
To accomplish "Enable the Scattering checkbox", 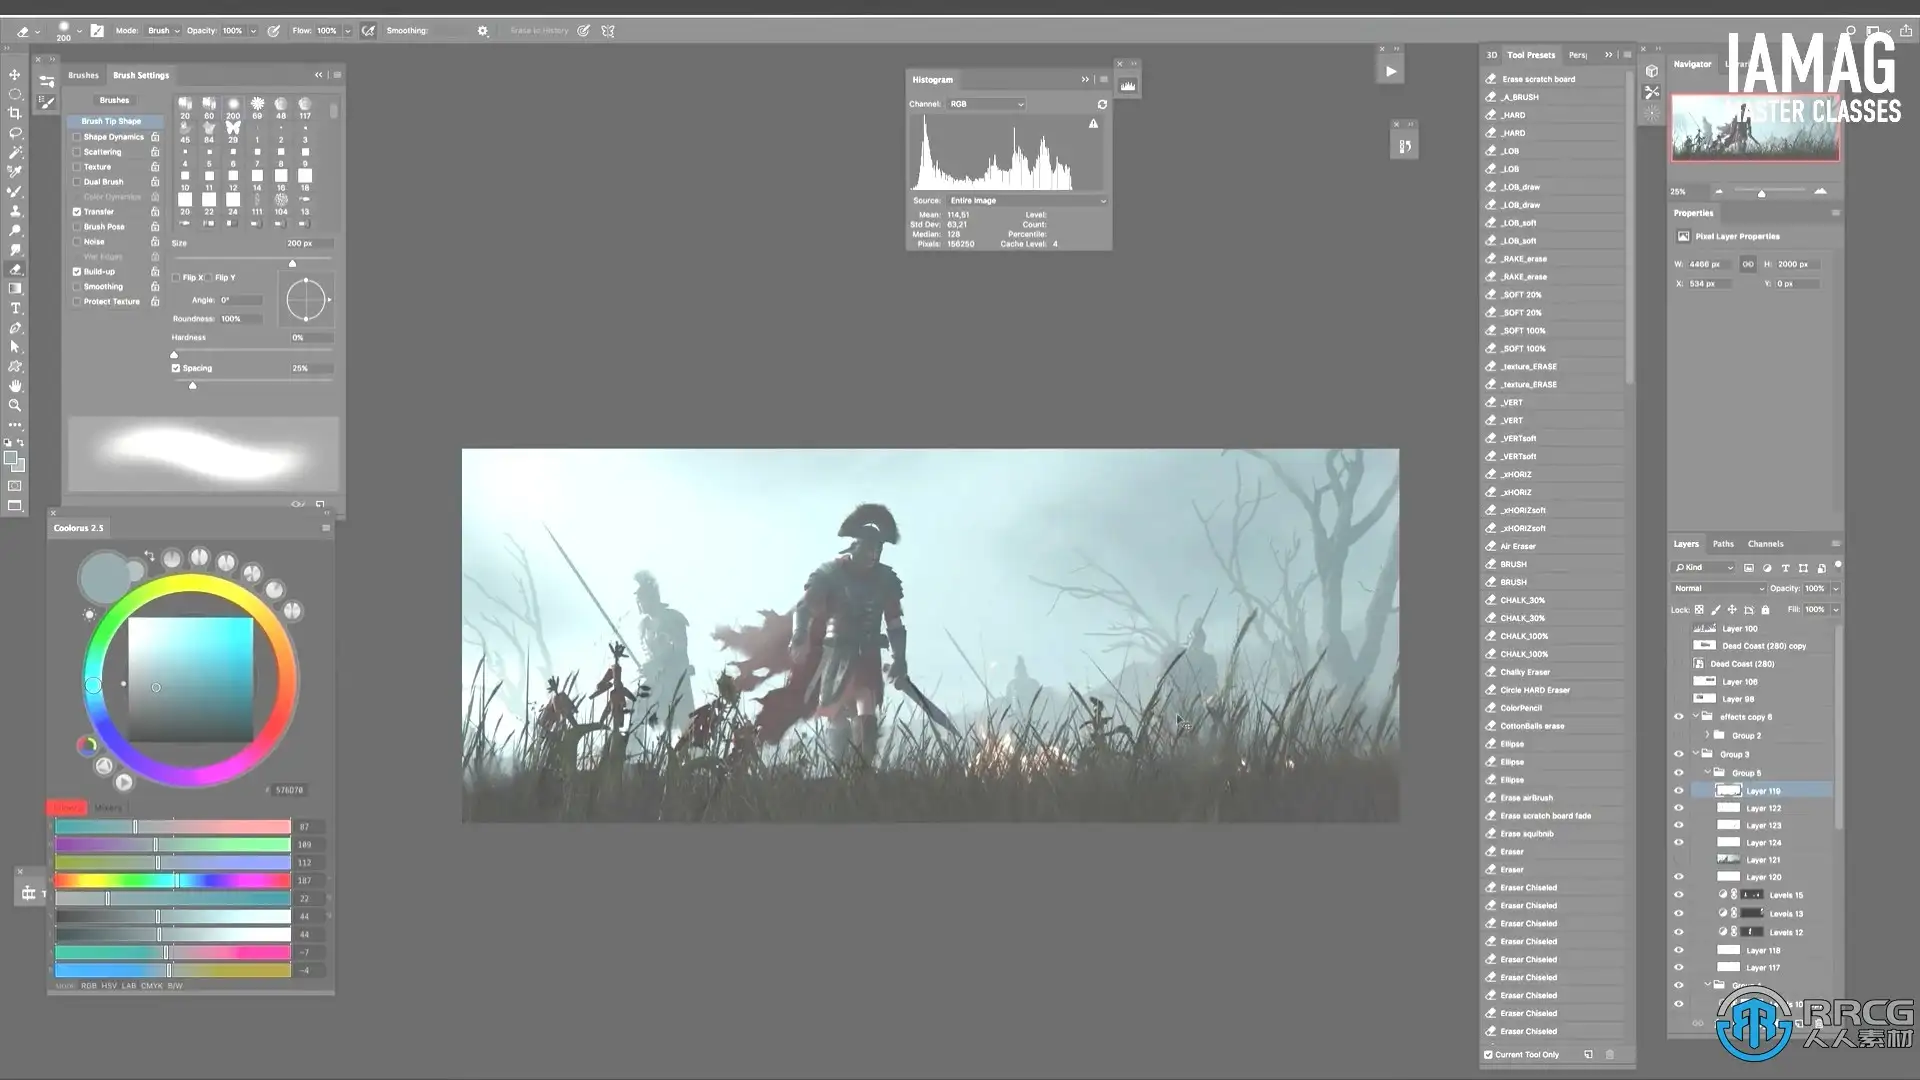I will pyautogui.click(x=77, y=152).
